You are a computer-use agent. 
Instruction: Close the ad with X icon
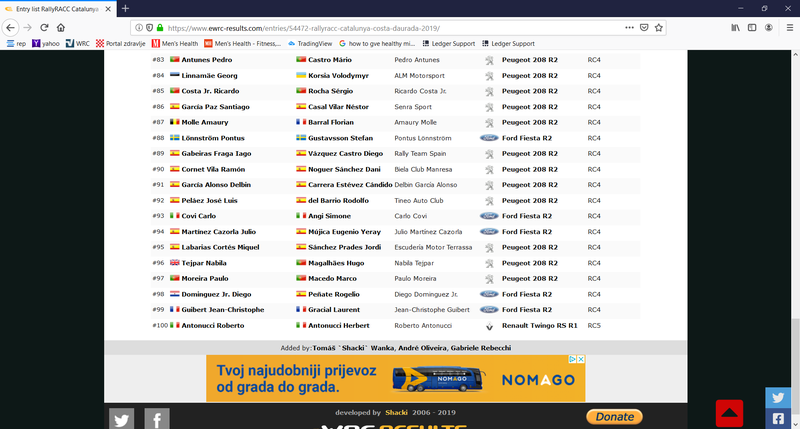point(581,359)
